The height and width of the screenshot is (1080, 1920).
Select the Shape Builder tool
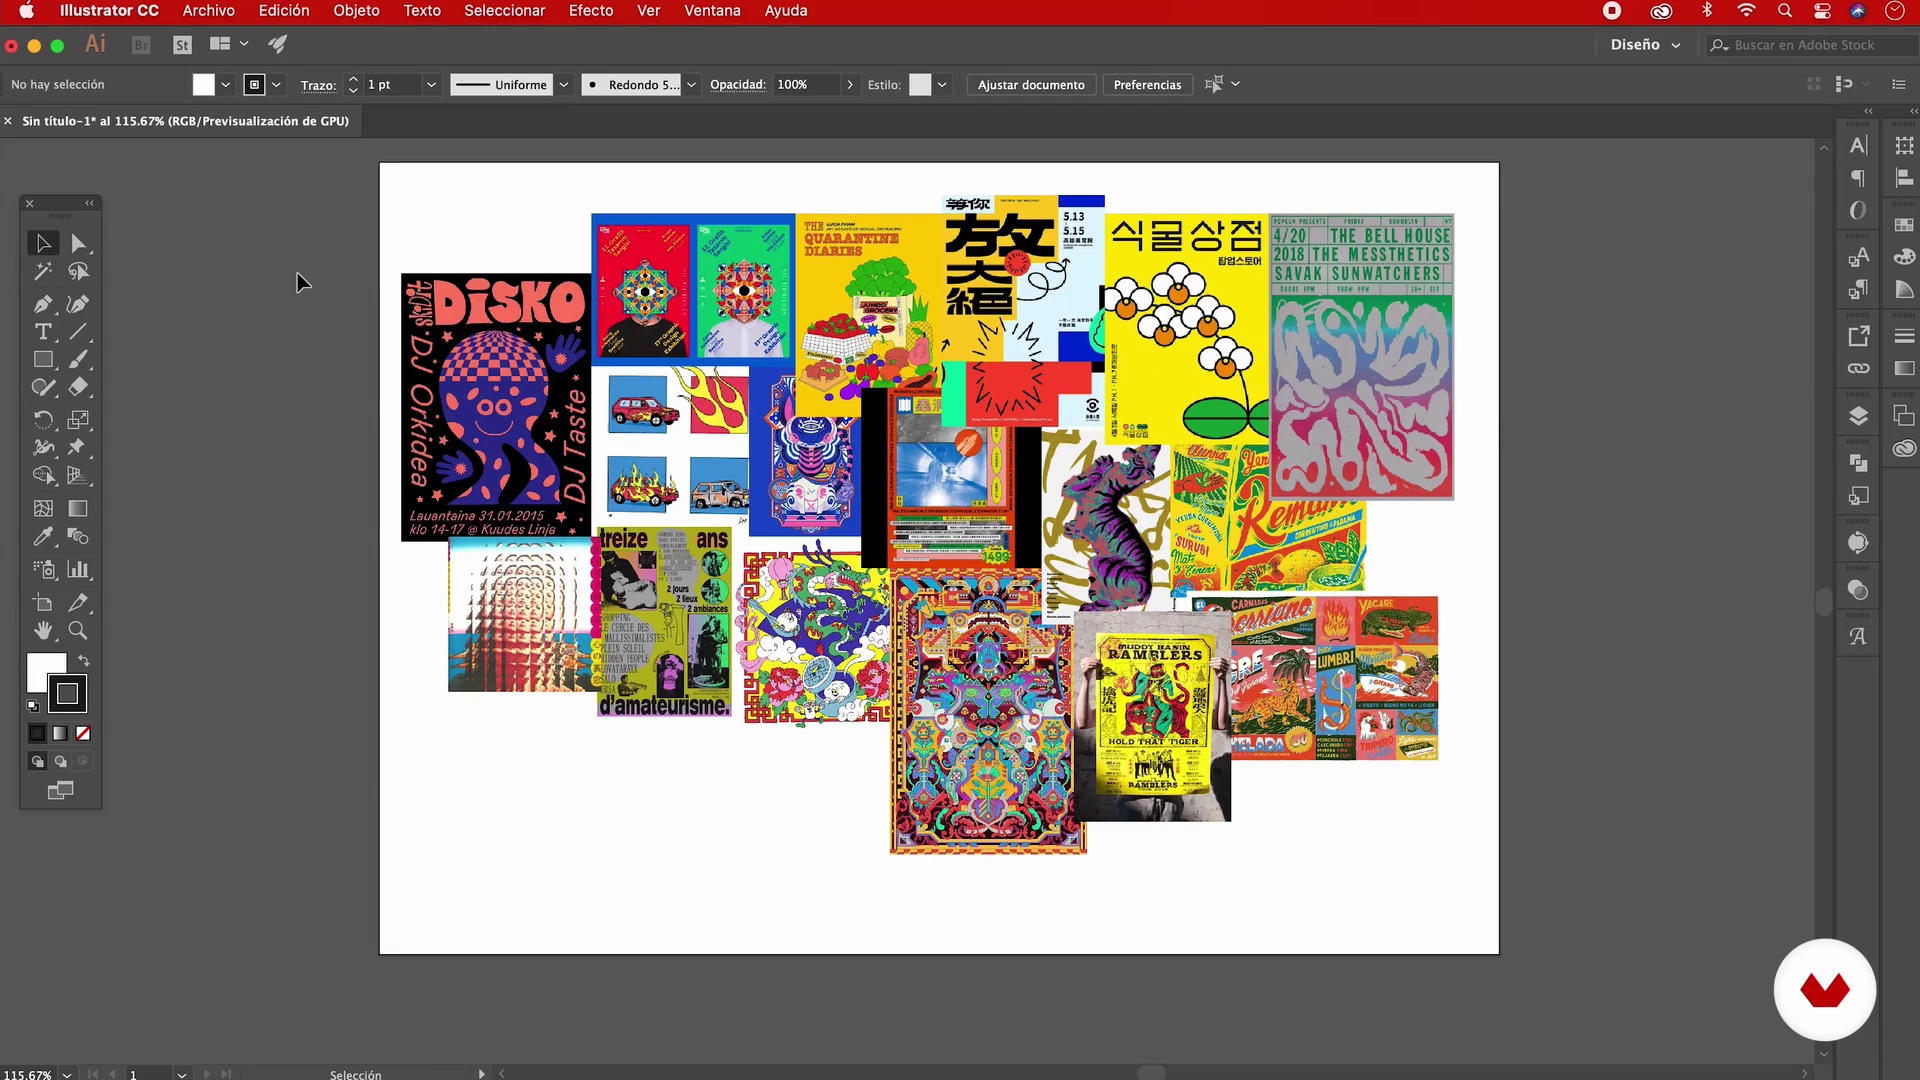click(x=43, y=475)
